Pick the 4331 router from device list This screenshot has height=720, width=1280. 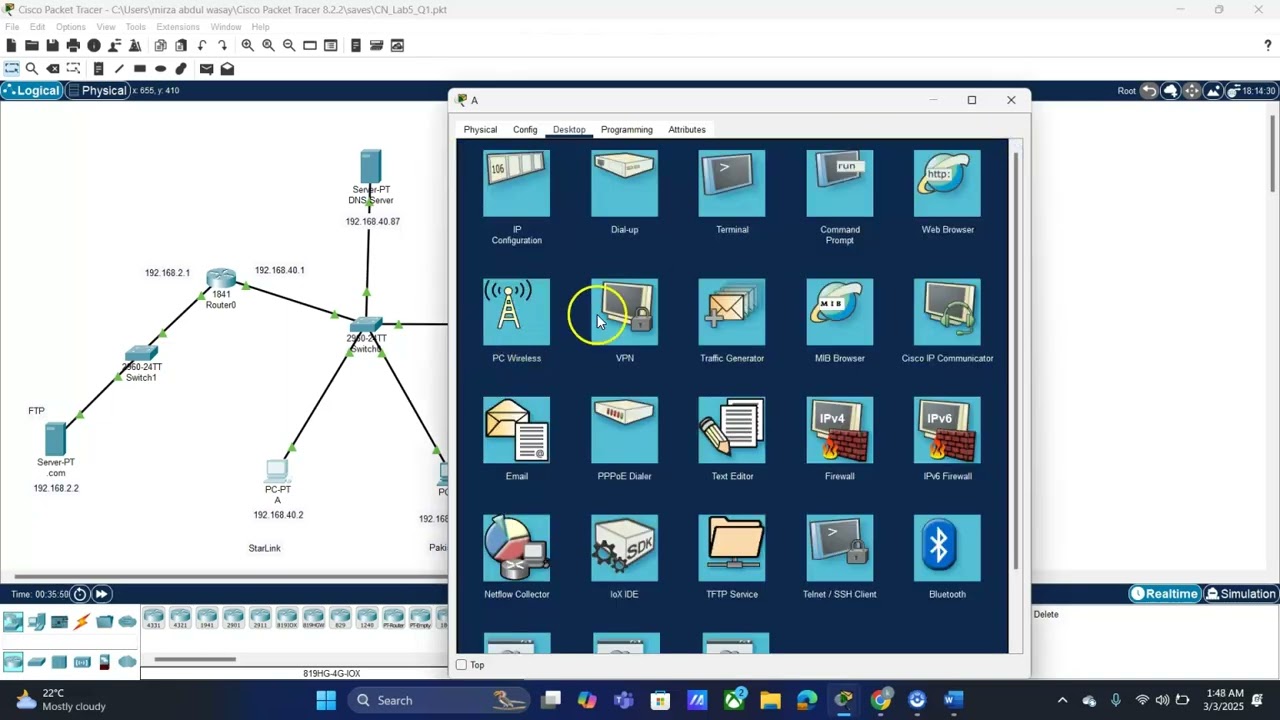pyautogui.click(x=154, y=619)
